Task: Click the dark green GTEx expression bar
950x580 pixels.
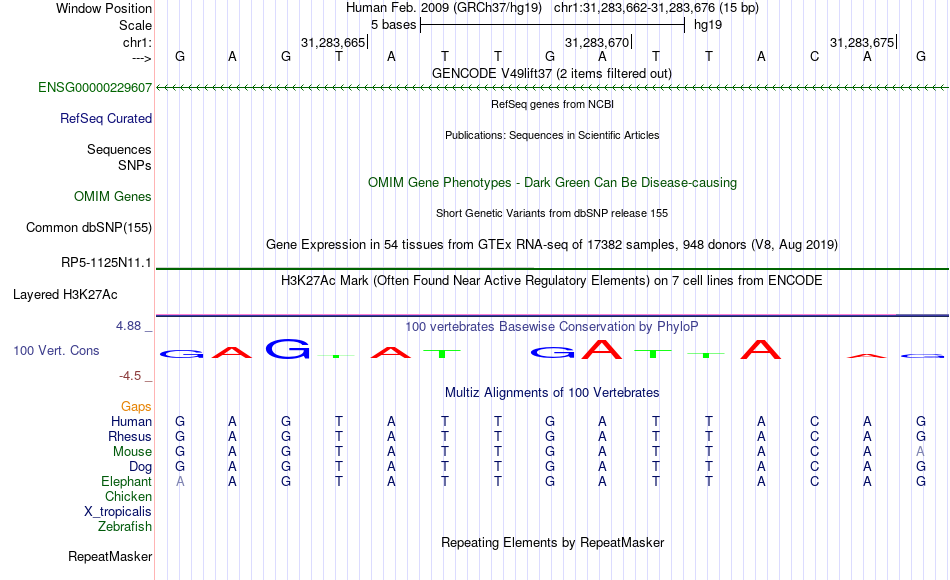Action: (x=553, y=268)
